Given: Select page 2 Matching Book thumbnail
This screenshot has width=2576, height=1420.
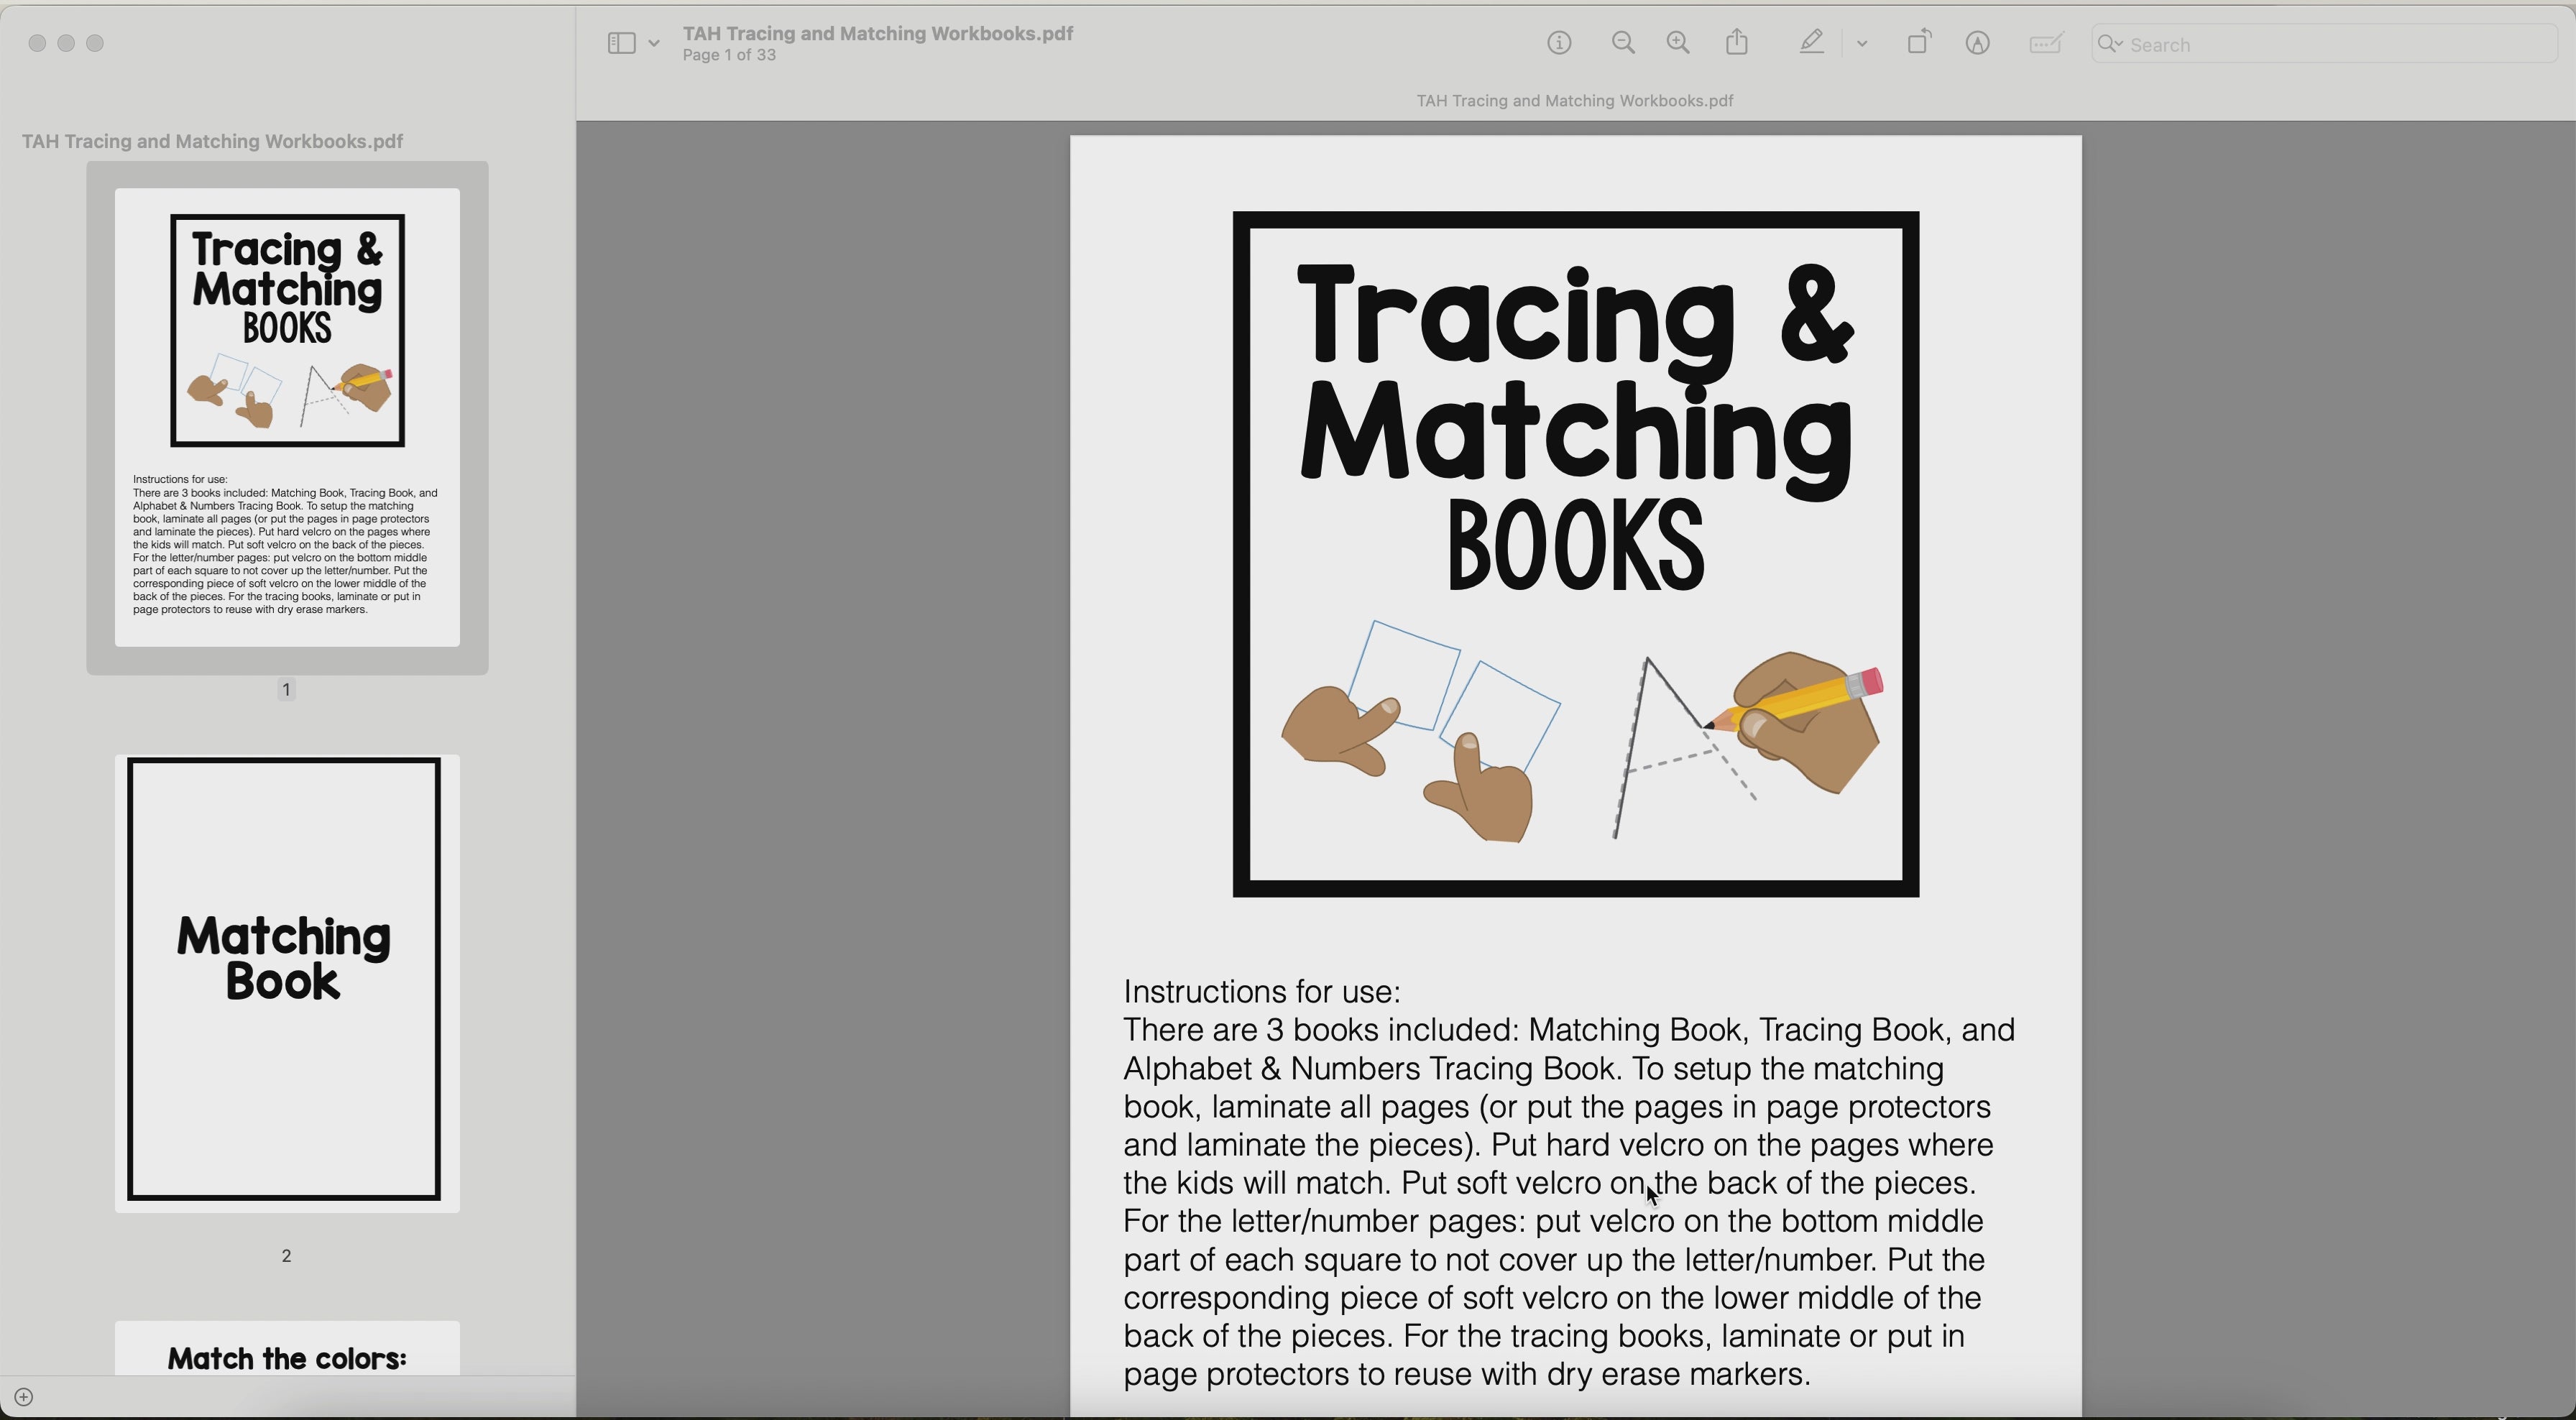Looking at the screenshot, I should [286, 984].
